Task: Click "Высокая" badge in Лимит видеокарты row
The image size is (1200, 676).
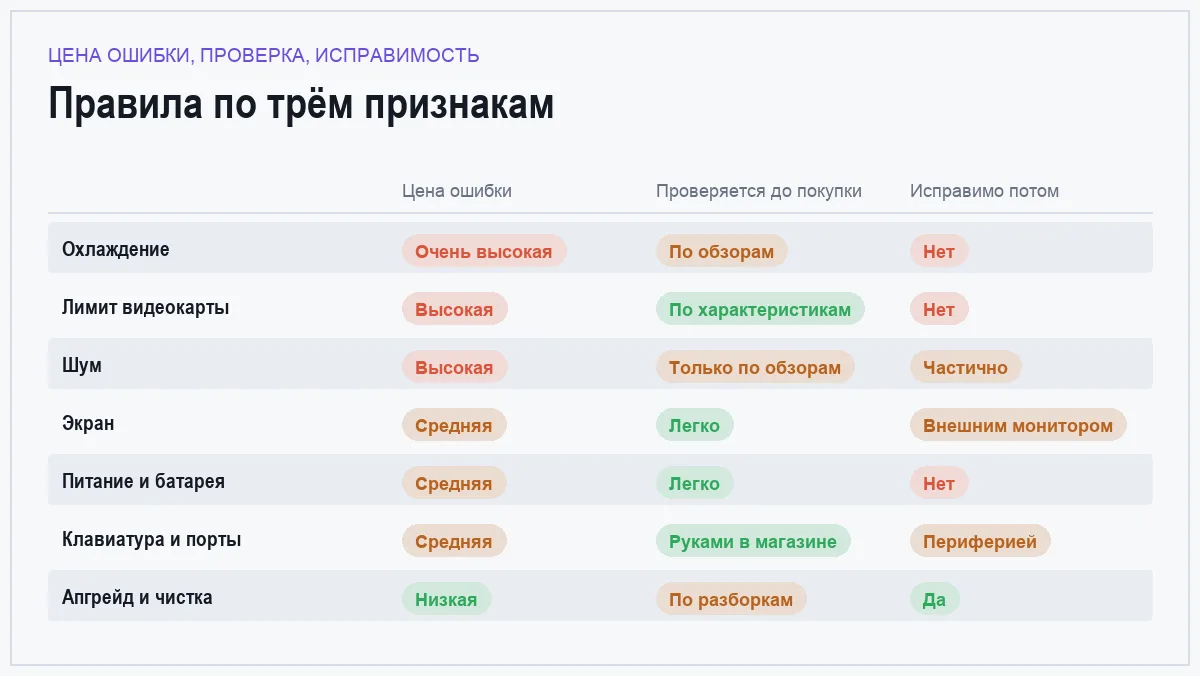Action: tap(455, 309)
